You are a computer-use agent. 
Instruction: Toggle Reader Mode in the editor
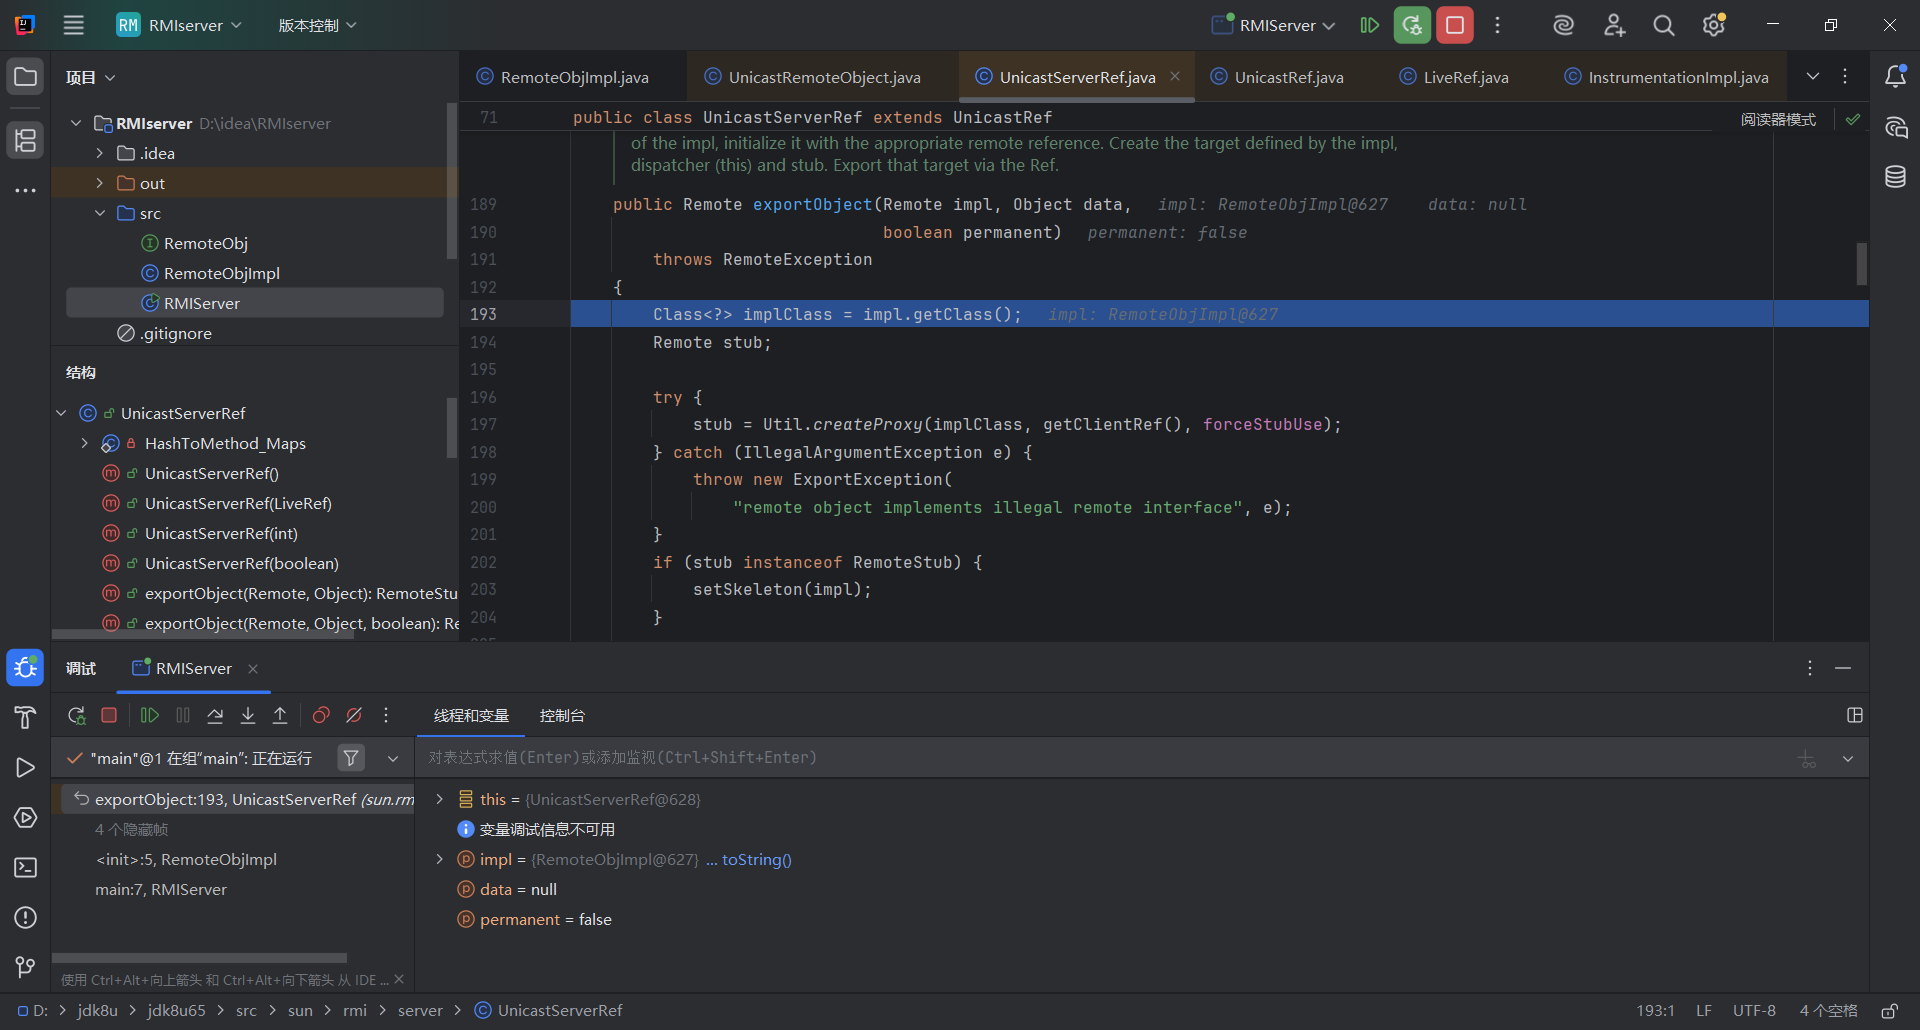(1777, 119)
